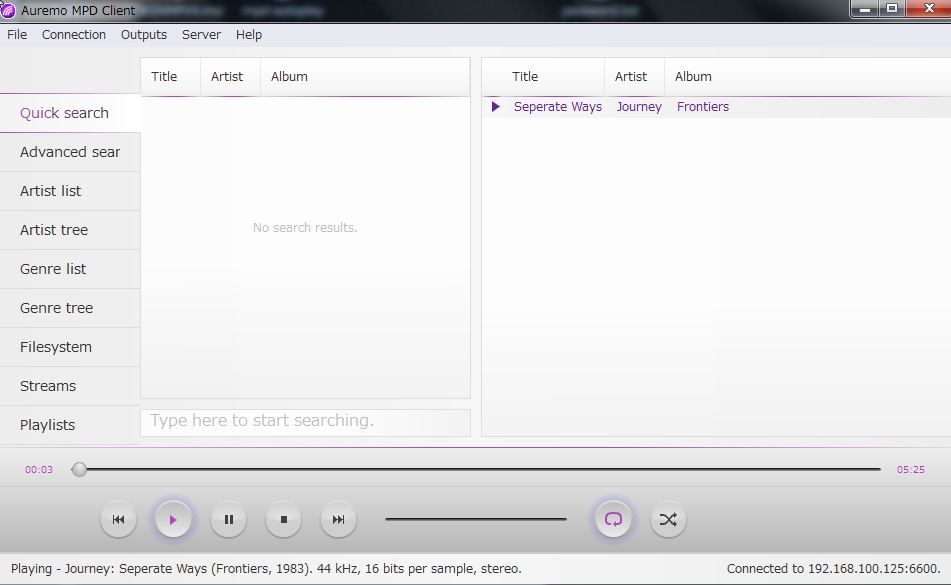Click the Auremo app icon in title bar
The image size is (951, 585).
[x=7, y=10]
